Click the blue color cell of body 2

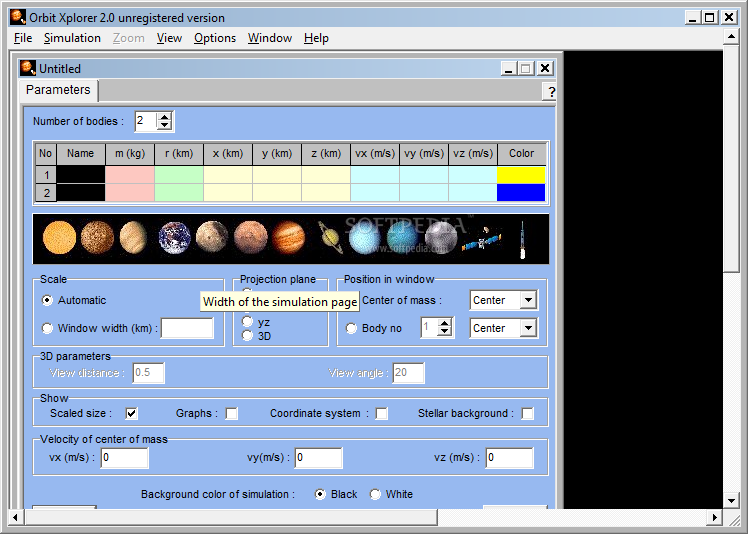coord(521,193)
